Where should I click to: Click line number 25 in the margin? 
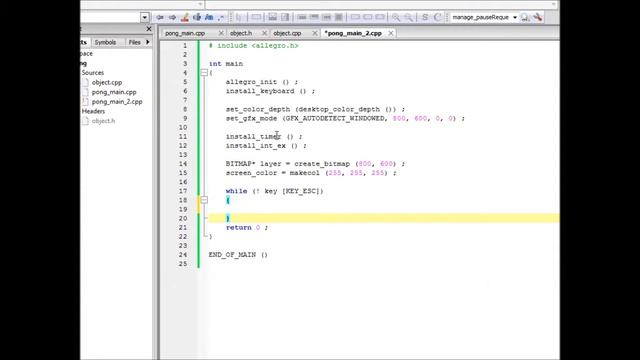(x=183, y=264)
